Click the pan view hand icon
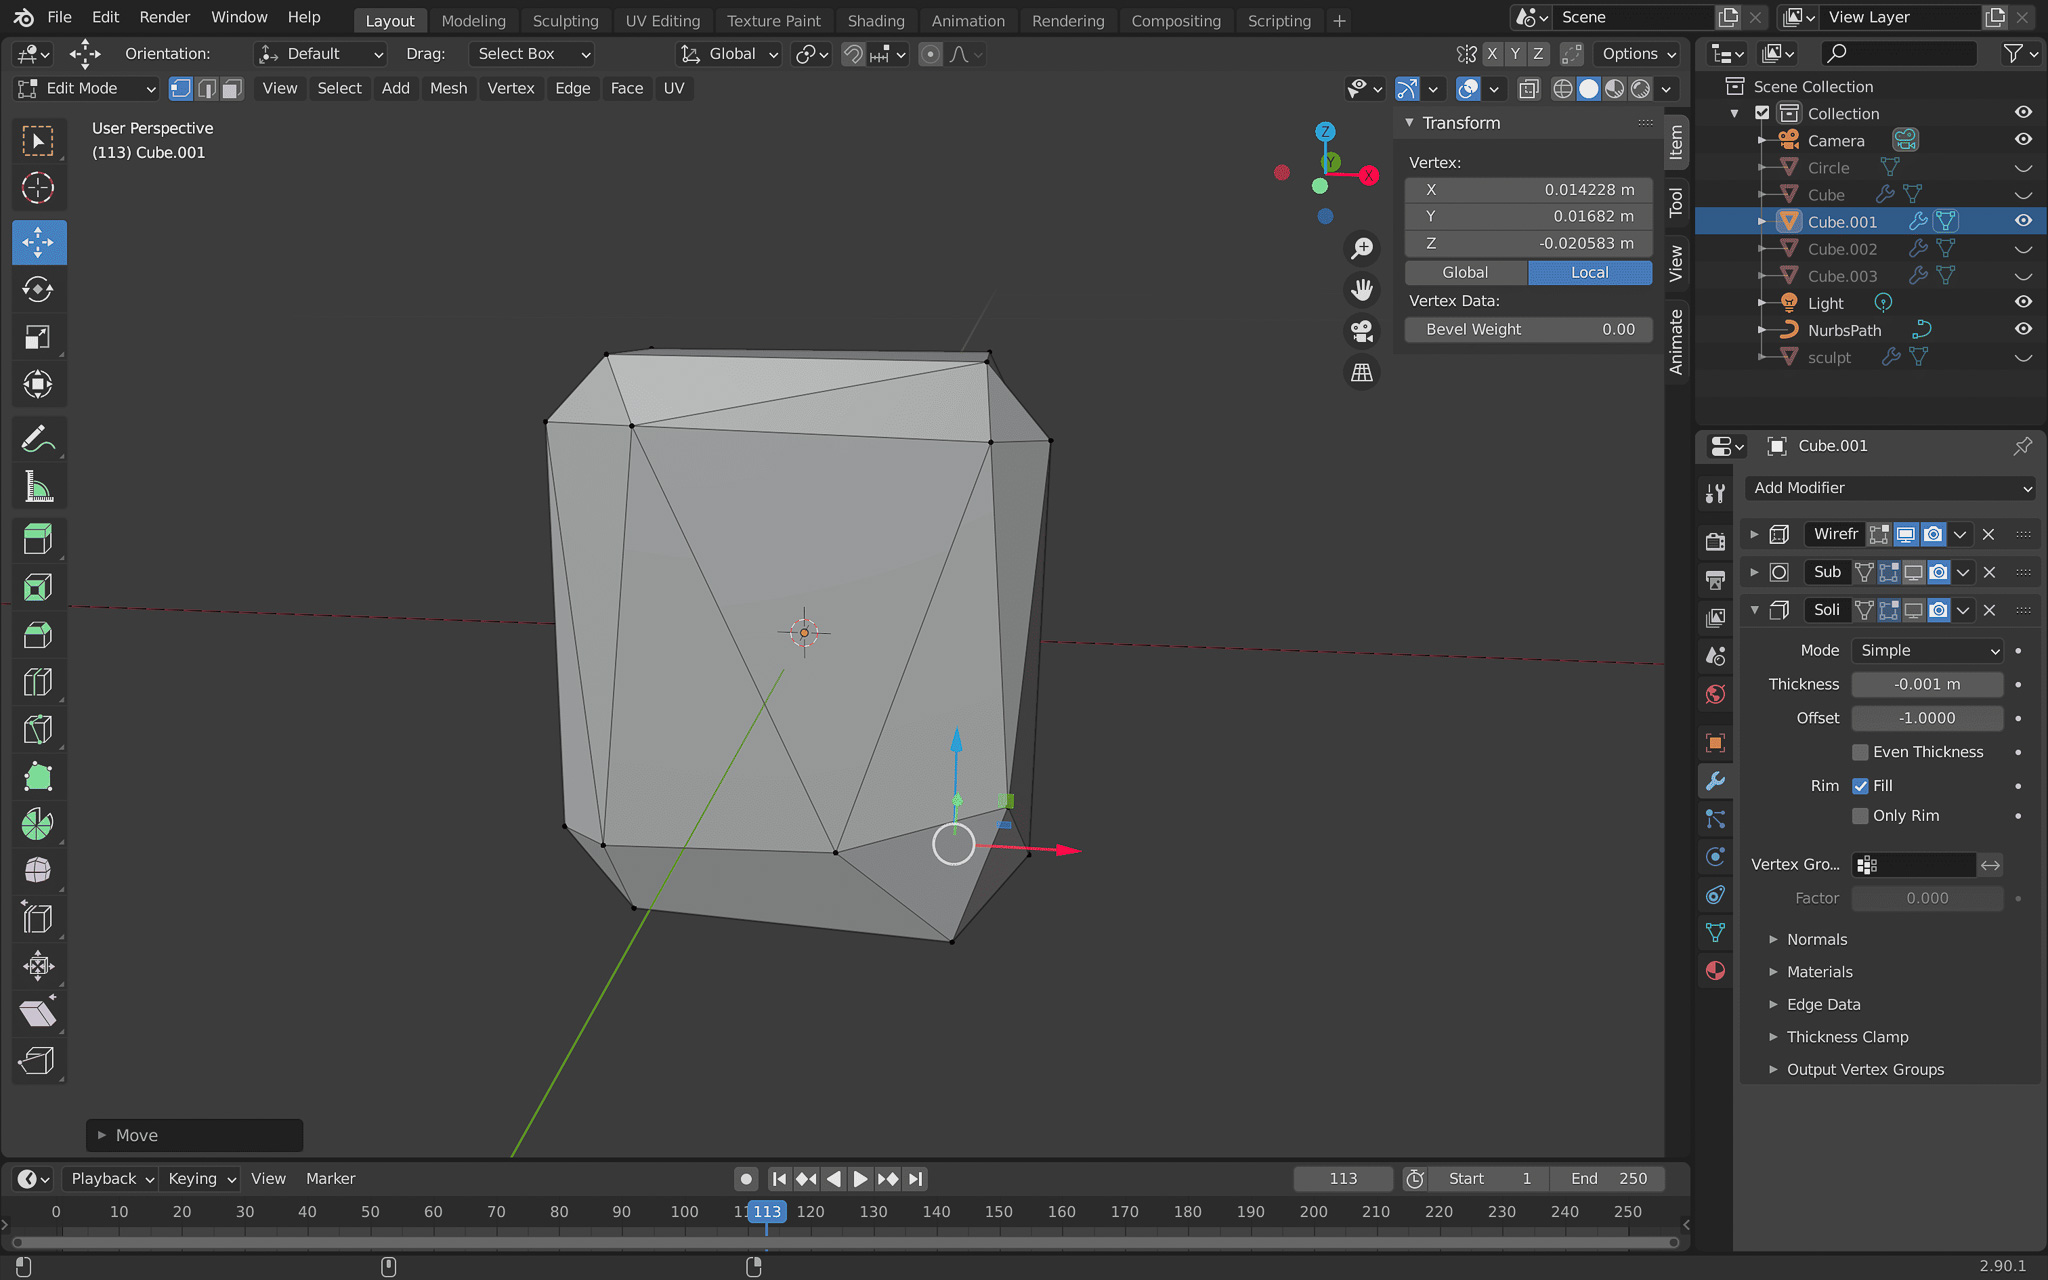The width and height of the screenshot is (2048, 1280). coord(1362,290)
